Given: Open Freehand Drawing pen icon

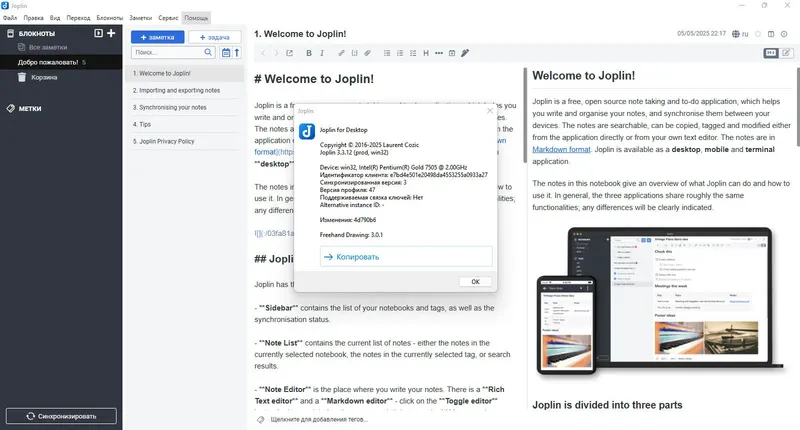Looking at the screenshot, I should (465, 53).
